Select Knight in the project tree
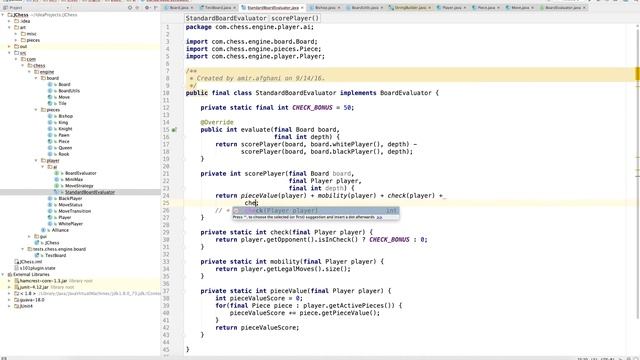The image size is (640, 360). coord(65,129)
